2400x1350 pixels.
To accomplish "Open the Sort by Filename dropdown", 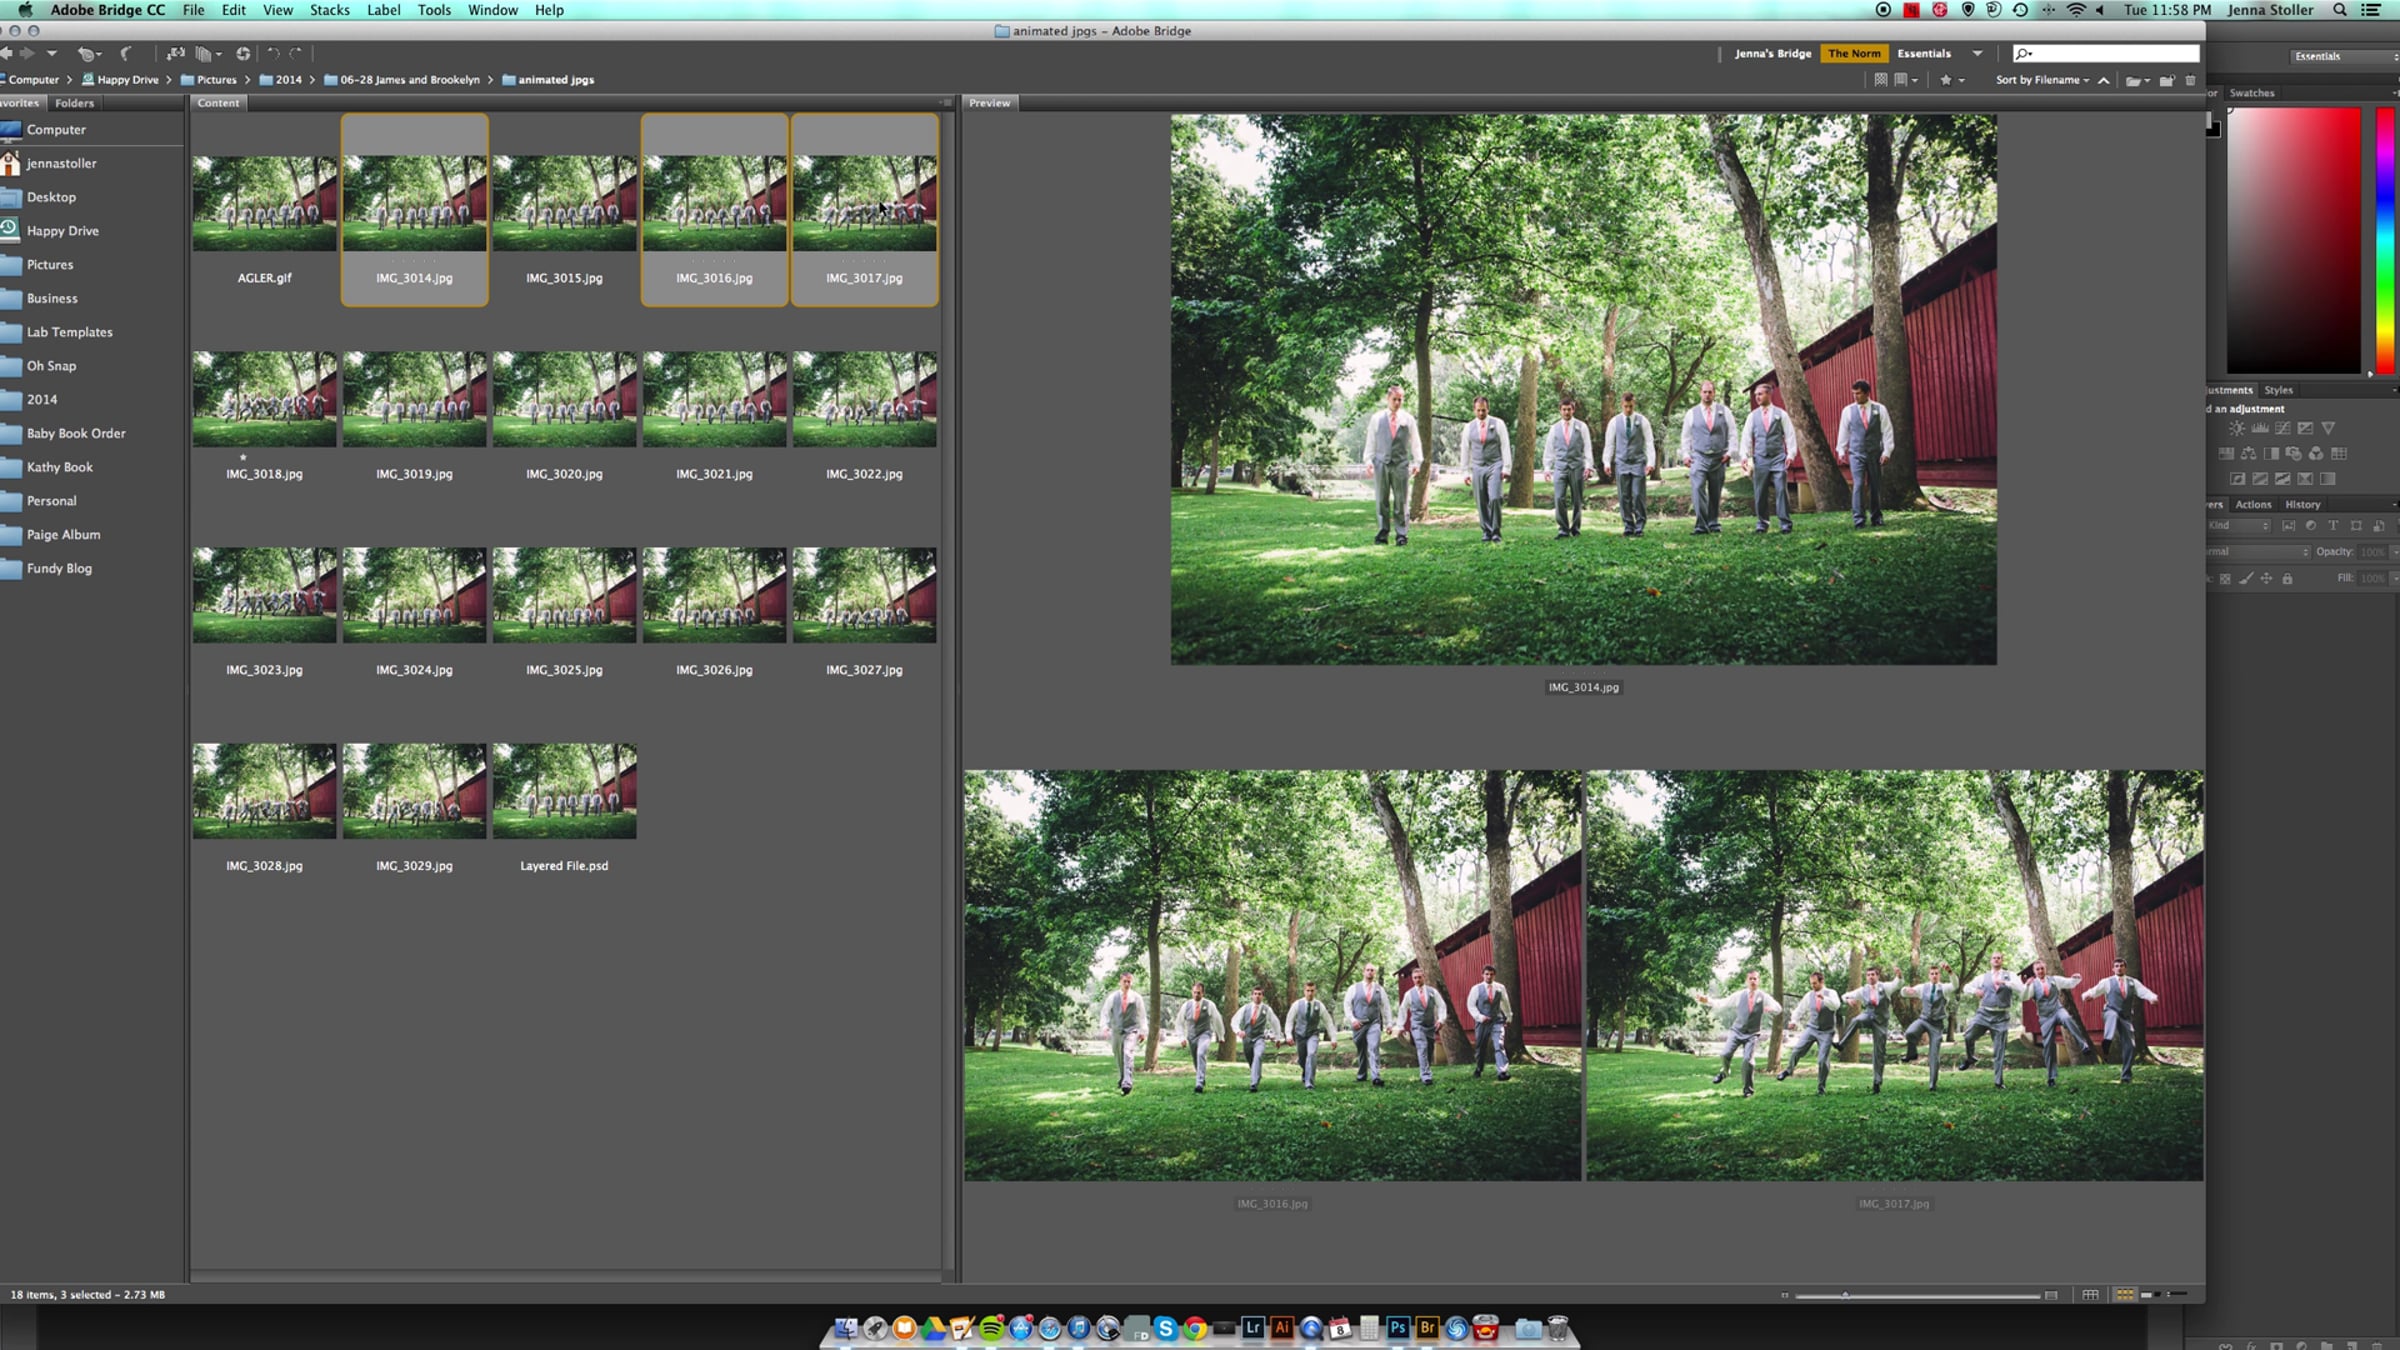I will click(2042, 80).
